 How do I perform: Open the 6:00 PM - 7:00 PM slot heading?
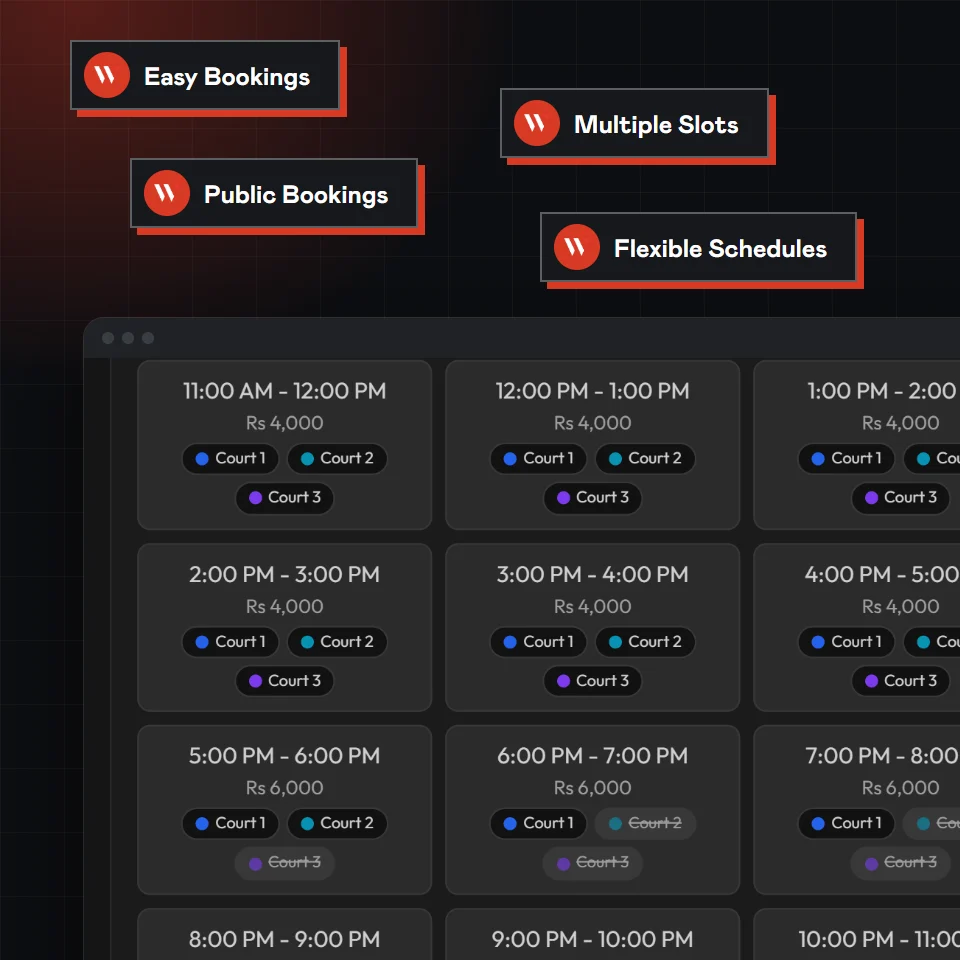point(593,756)
